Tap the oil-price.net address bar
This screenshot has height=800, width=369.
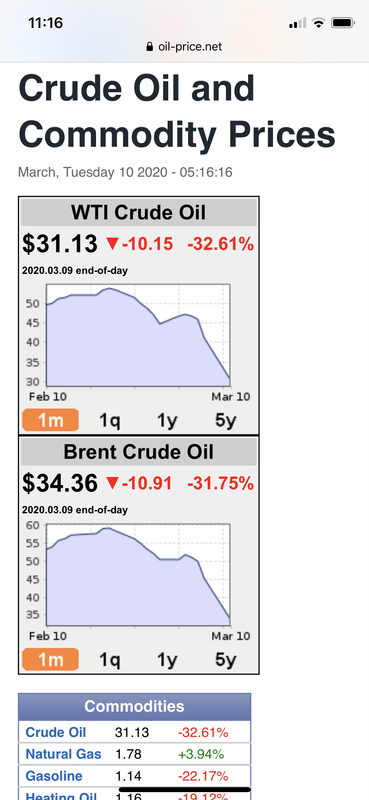click(x=184, y=47)
